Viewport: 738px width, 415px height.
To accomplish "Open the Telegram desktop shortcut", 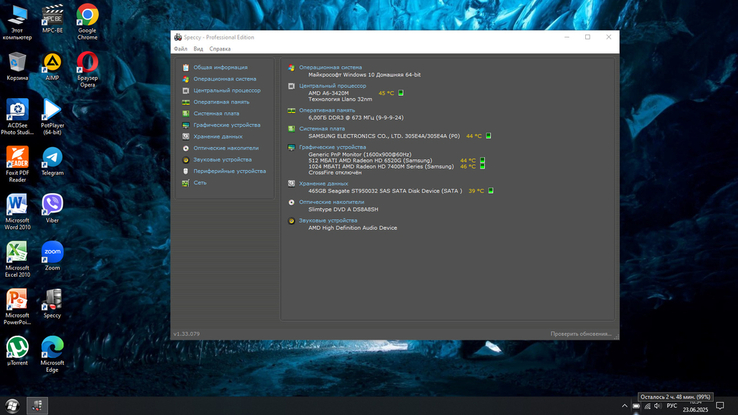I will click(52, 161).
